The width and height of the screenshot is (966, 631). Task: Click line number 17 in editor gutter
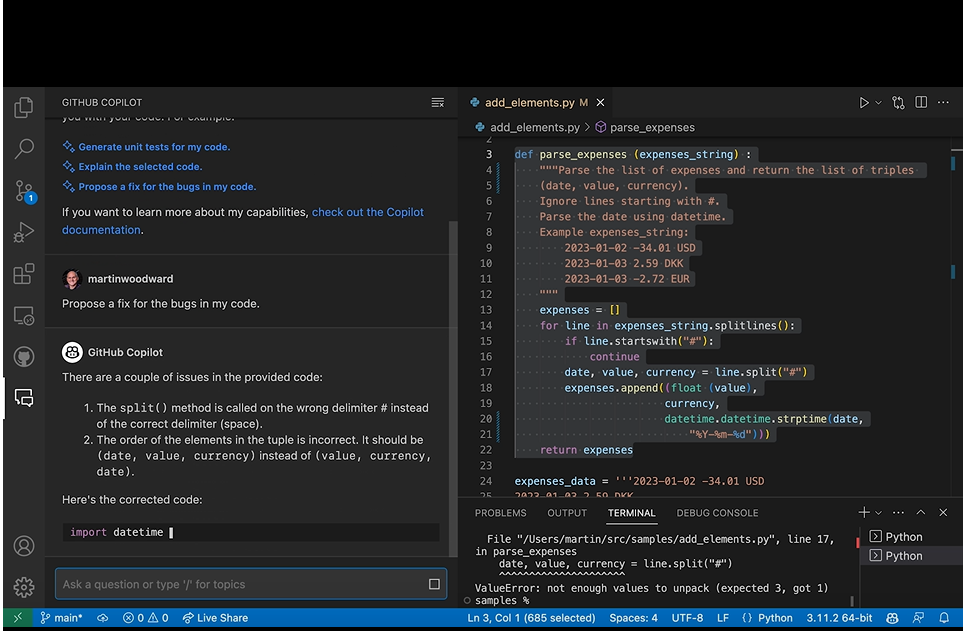pos(485,372)
